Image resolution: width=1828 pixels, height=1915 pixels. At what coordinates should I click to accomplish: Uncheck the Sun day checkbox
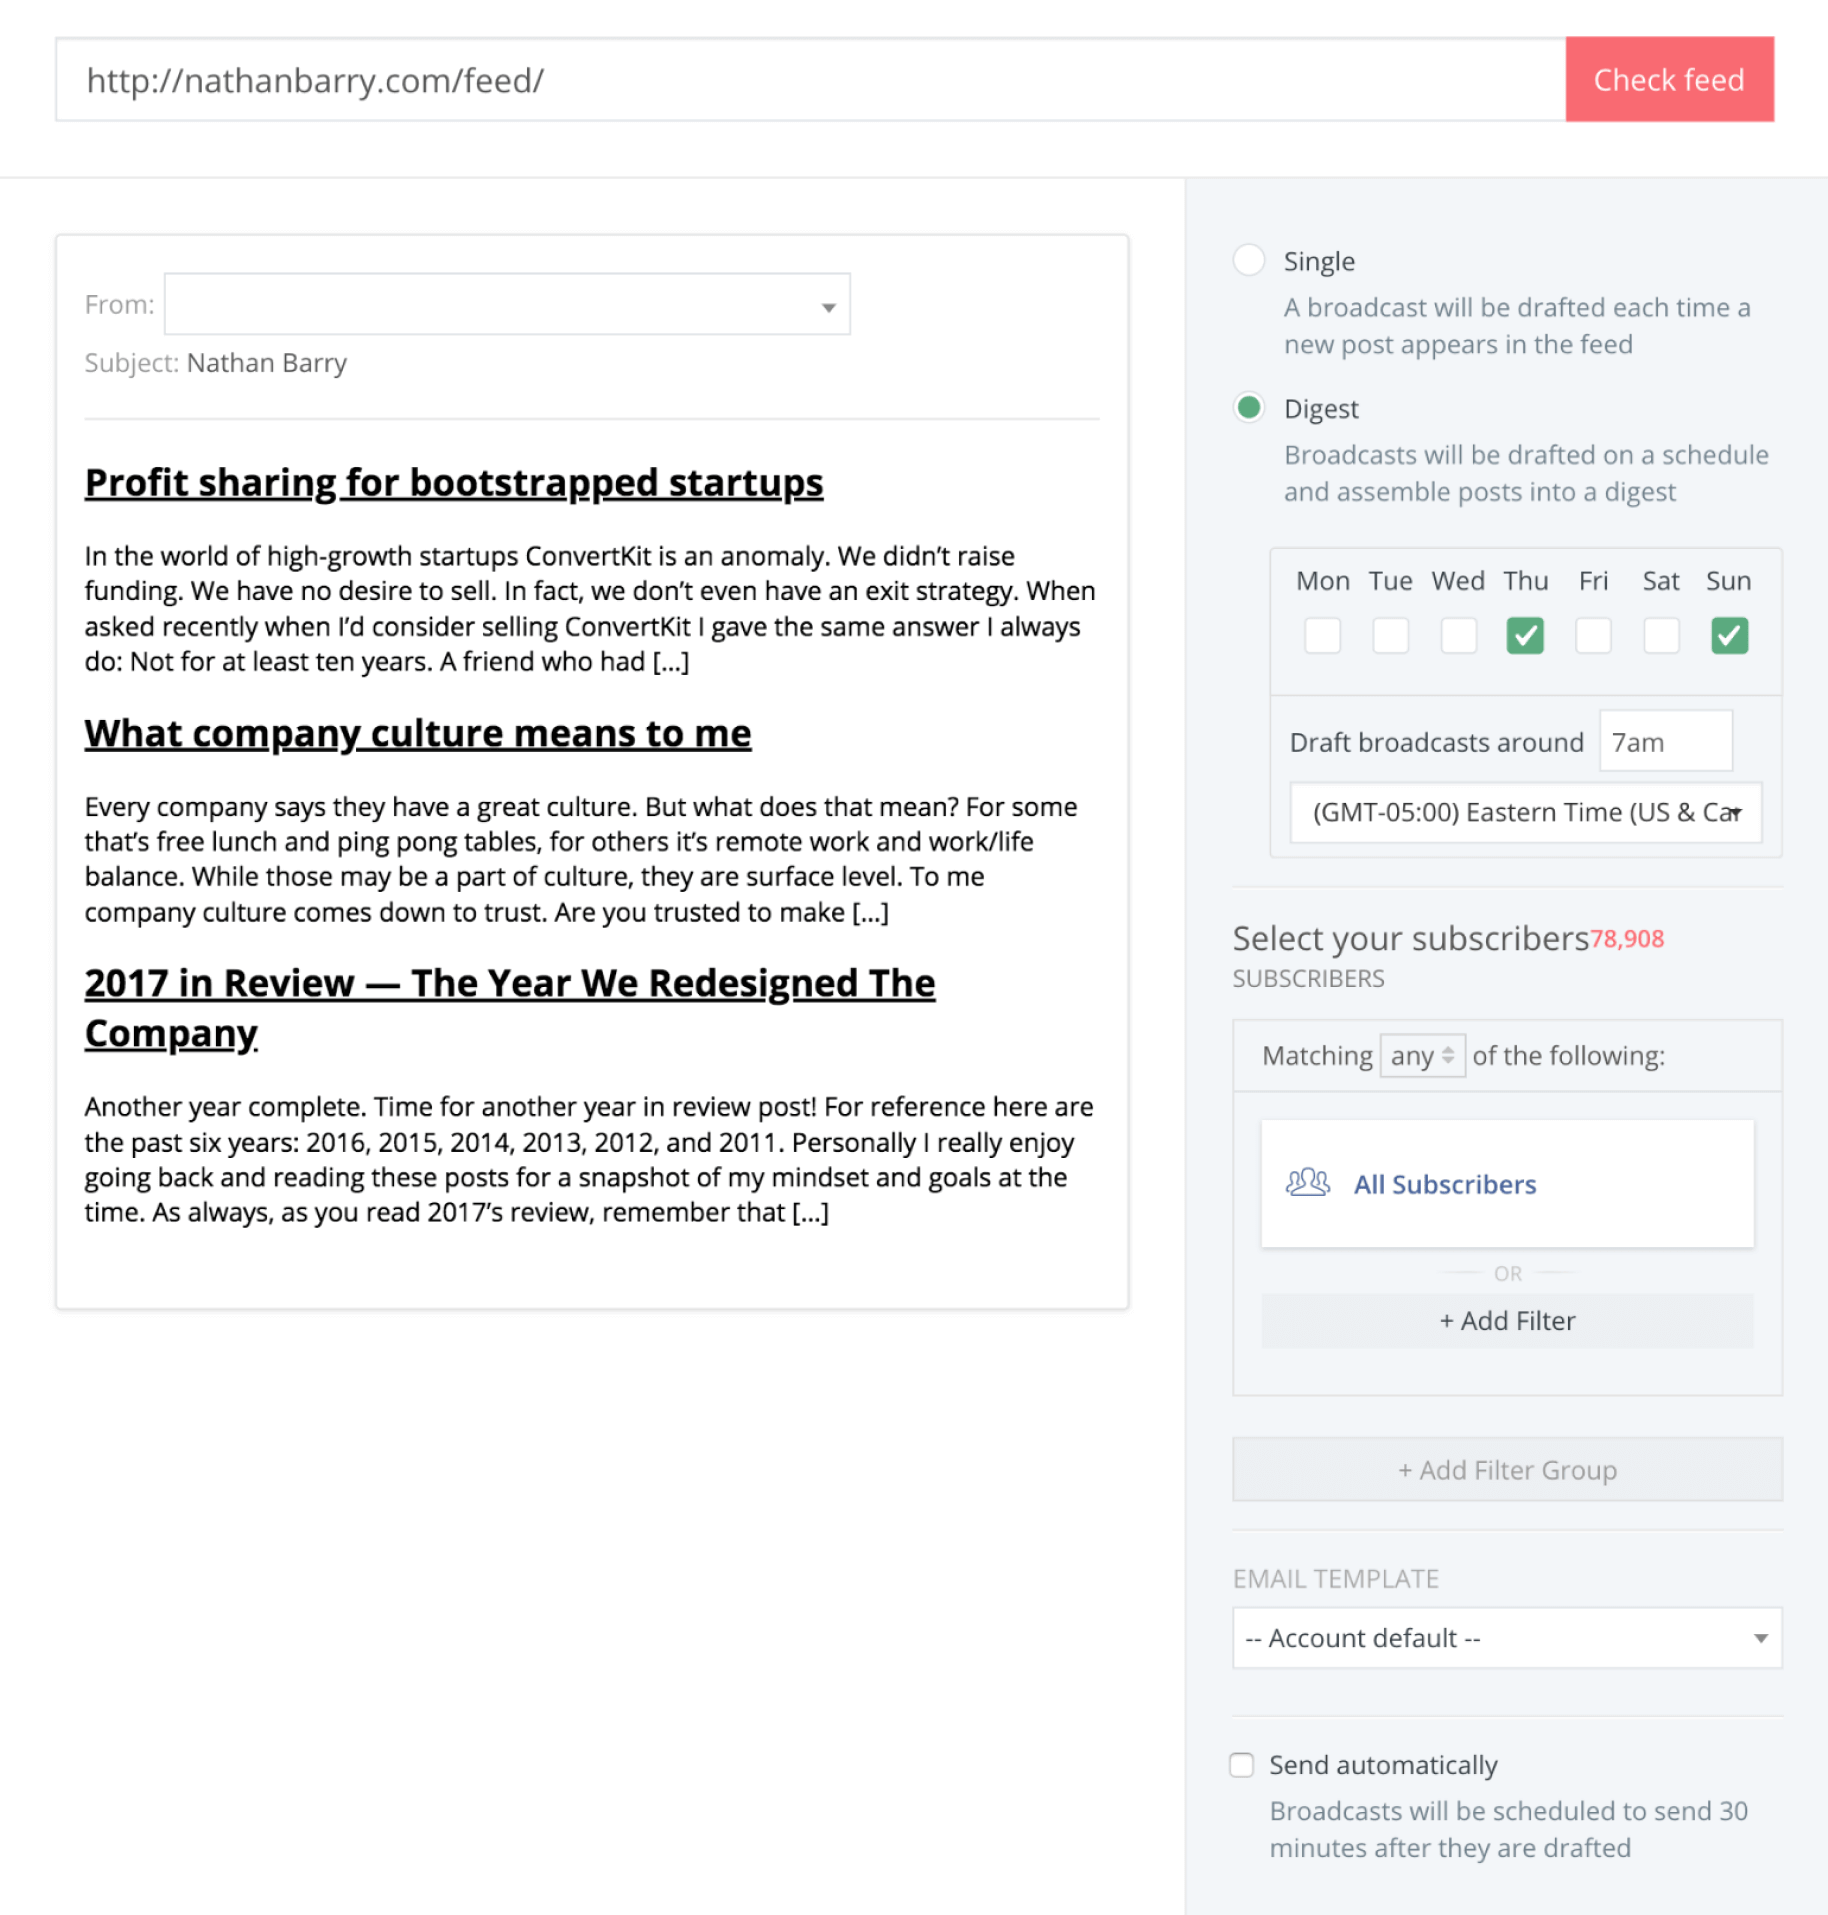point(1729,636)
